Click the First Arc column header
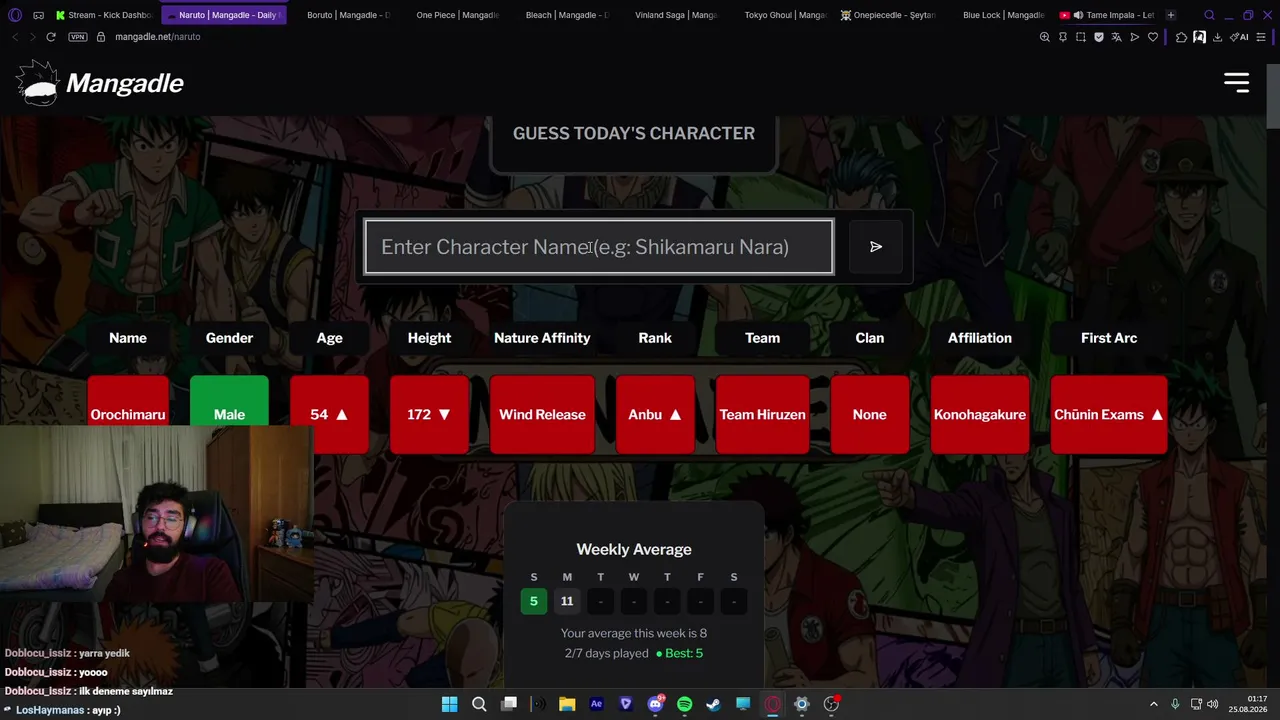Screen dimensions: 1280x720 tap(1109, 338)
